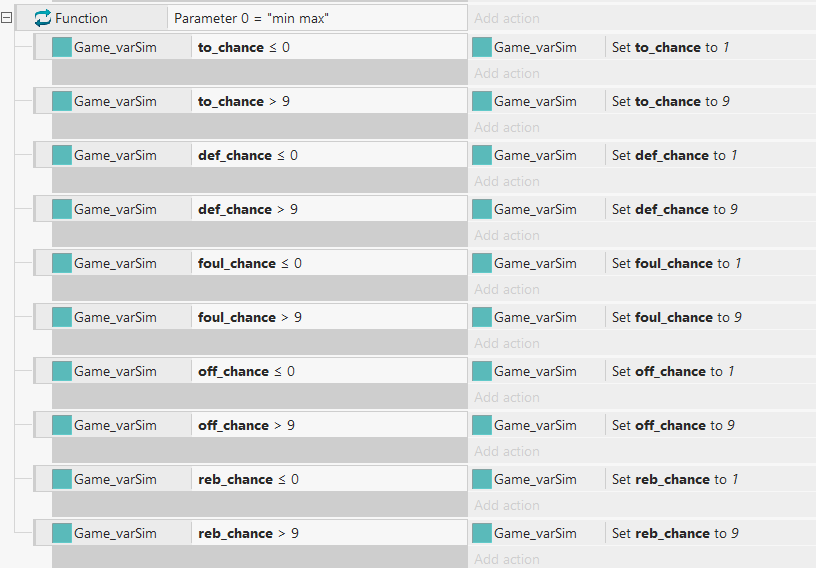Select the reb_chance > 9 condition
Image resolution: width=816 pixels, height=568 pixels.
[x=329, y=533]
